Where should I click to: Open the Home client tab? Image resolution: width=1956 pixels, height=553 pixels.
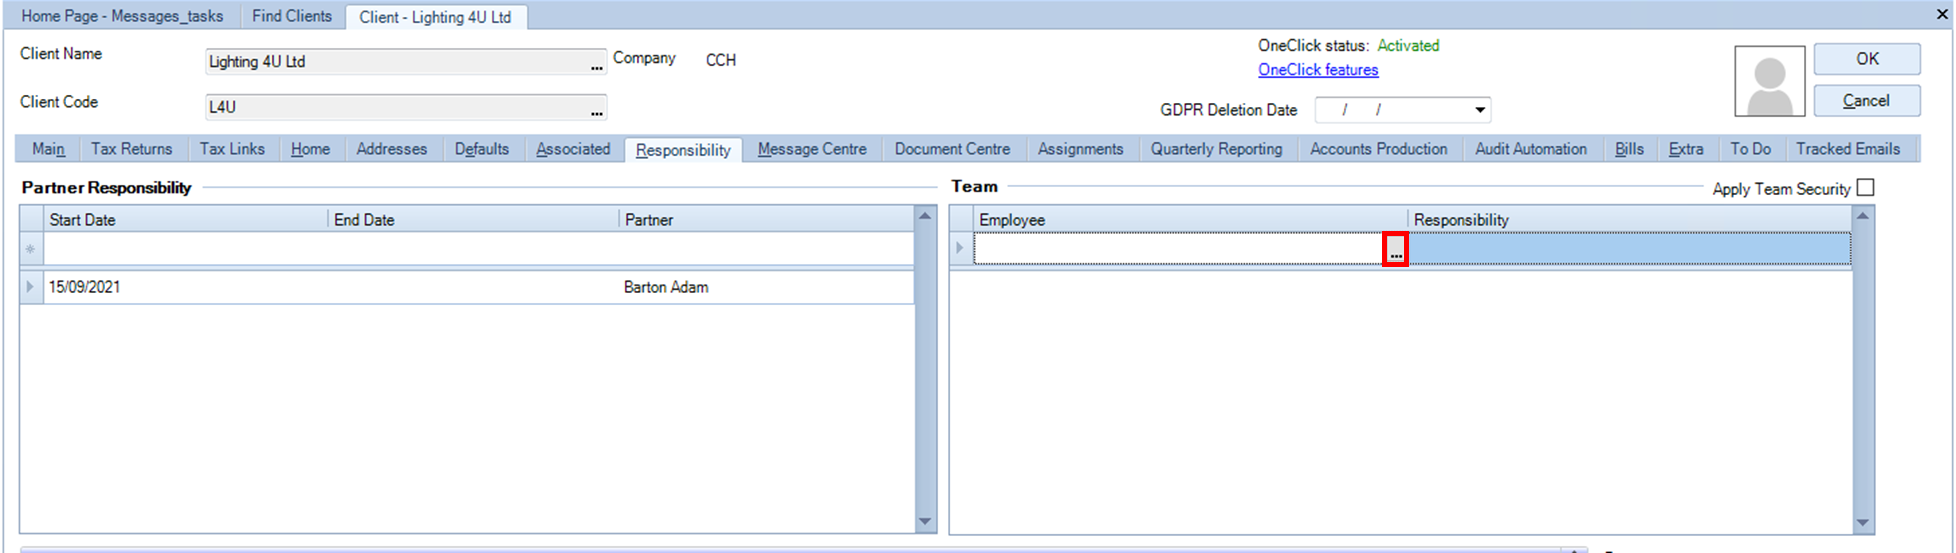tap(310, 149)
